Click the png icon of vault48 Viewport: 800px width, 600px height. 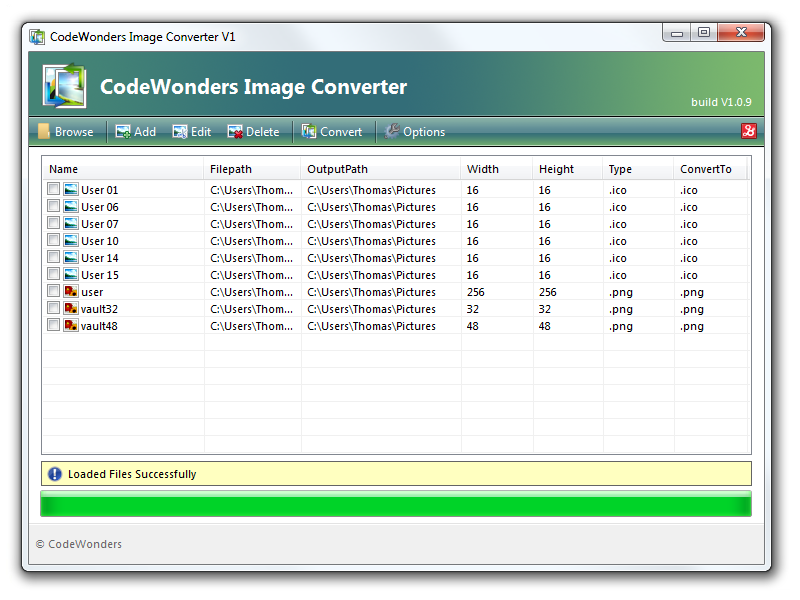(71, 325)
